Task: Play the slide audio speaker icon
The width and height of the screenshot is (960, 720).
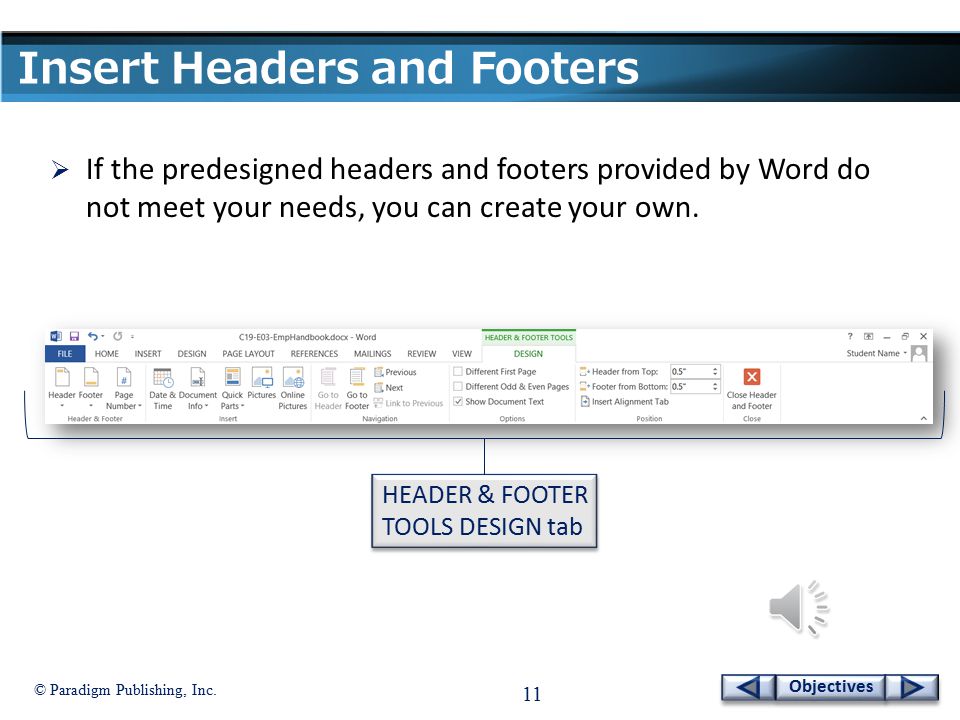Action: coord(799,608)
